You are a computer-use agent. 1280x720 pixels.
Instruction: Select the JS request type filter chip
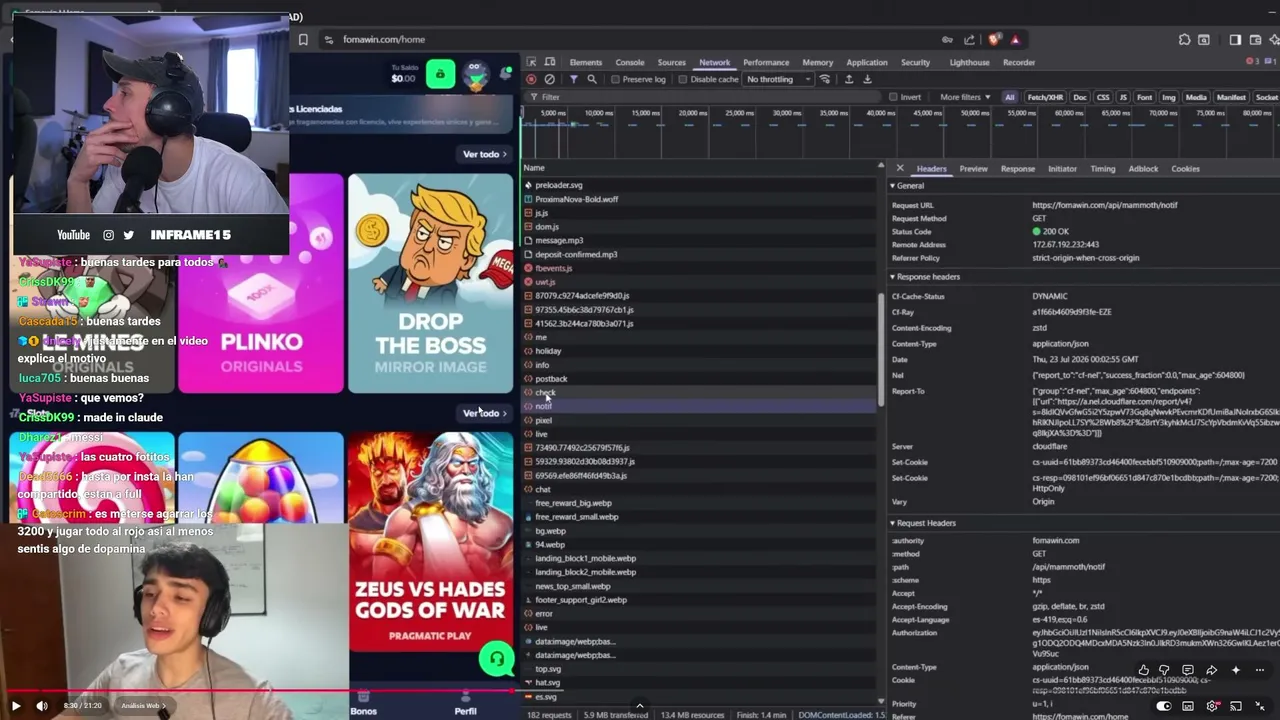(1123, 97)
